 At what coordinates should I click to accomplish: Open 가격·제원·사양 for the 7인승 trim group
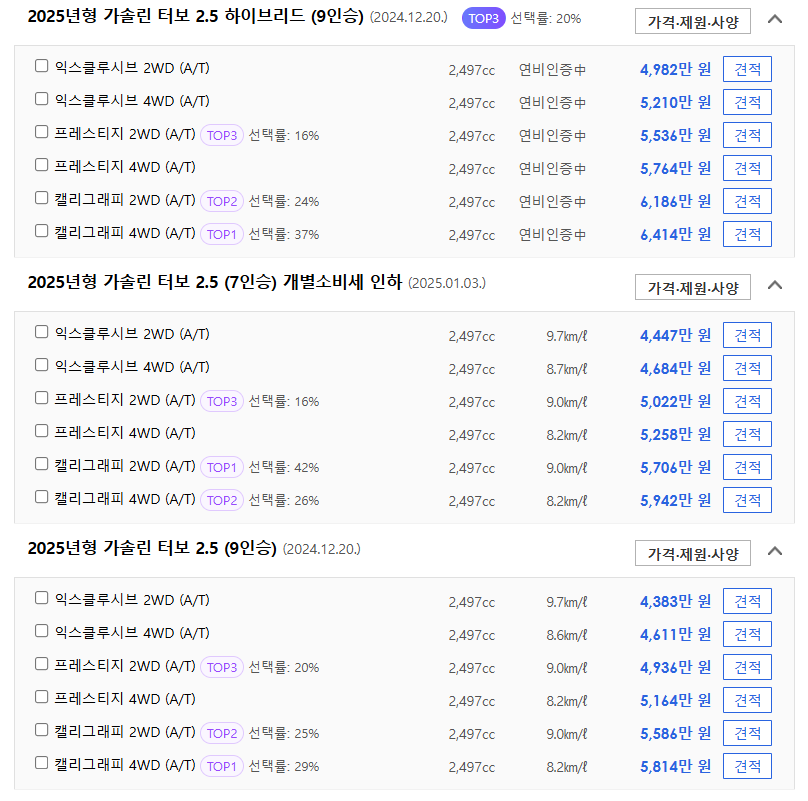coord(693,288)
